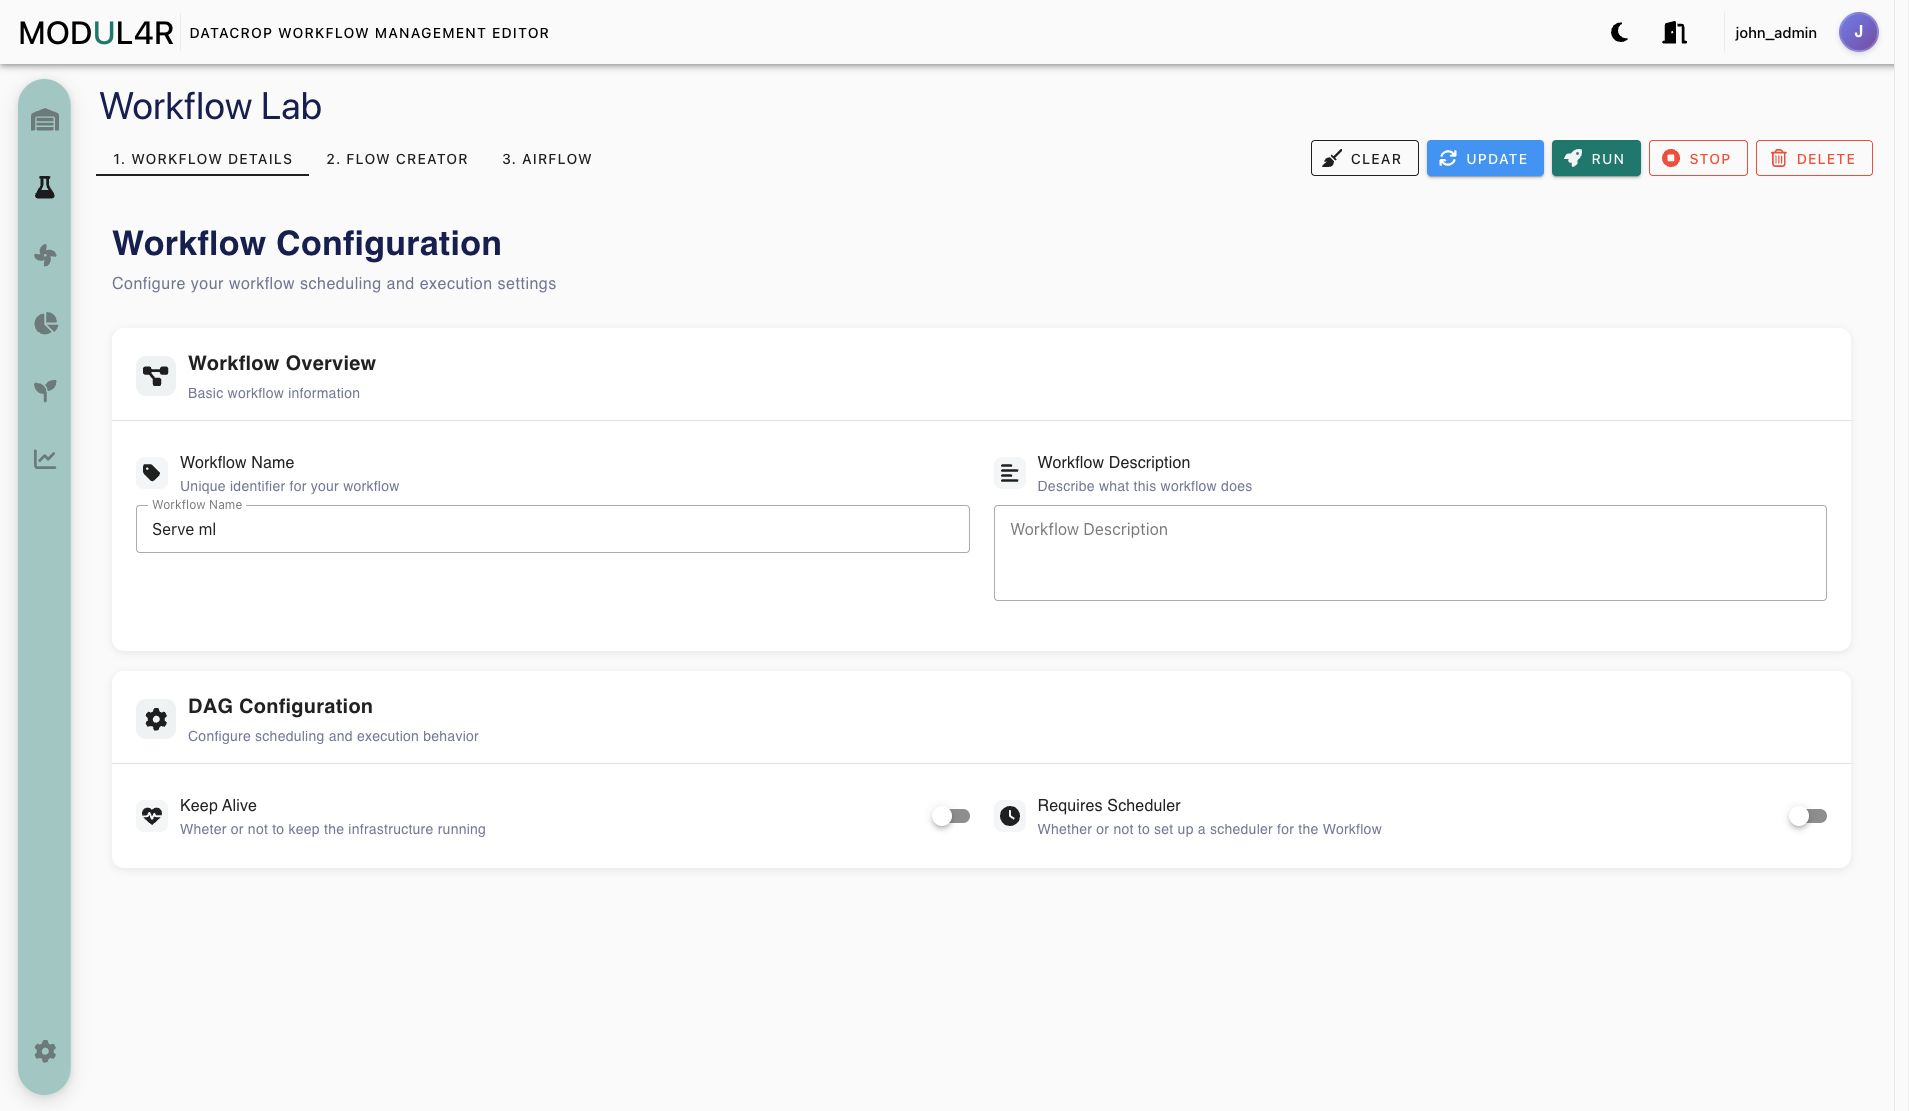Select the flask lab icon in sidebar
Viewport: 1909px width, 1111px height.
point(45,188)
